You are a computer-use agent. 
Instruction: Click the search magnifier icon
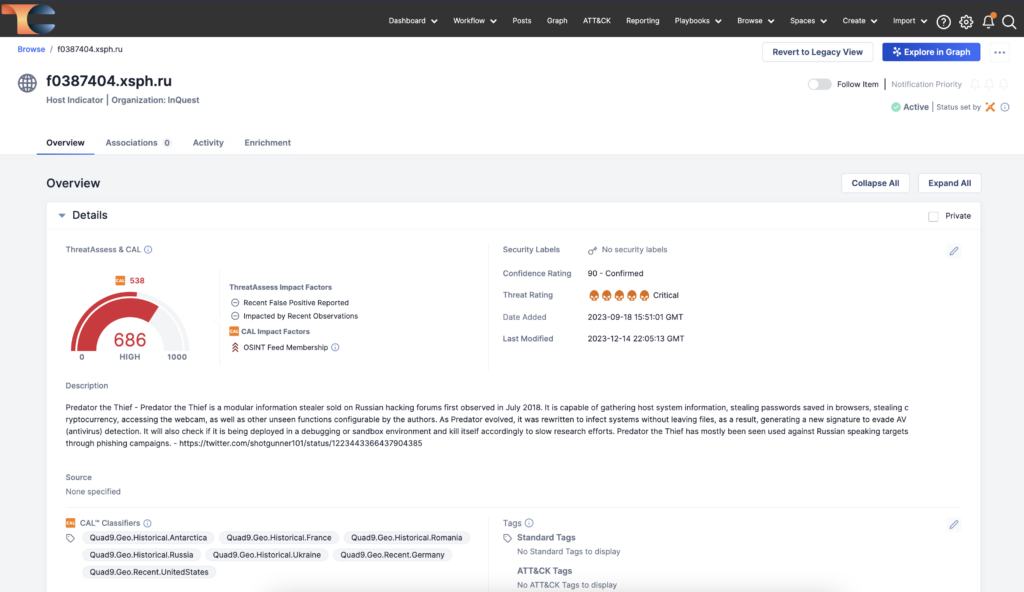coord(1009,22)
